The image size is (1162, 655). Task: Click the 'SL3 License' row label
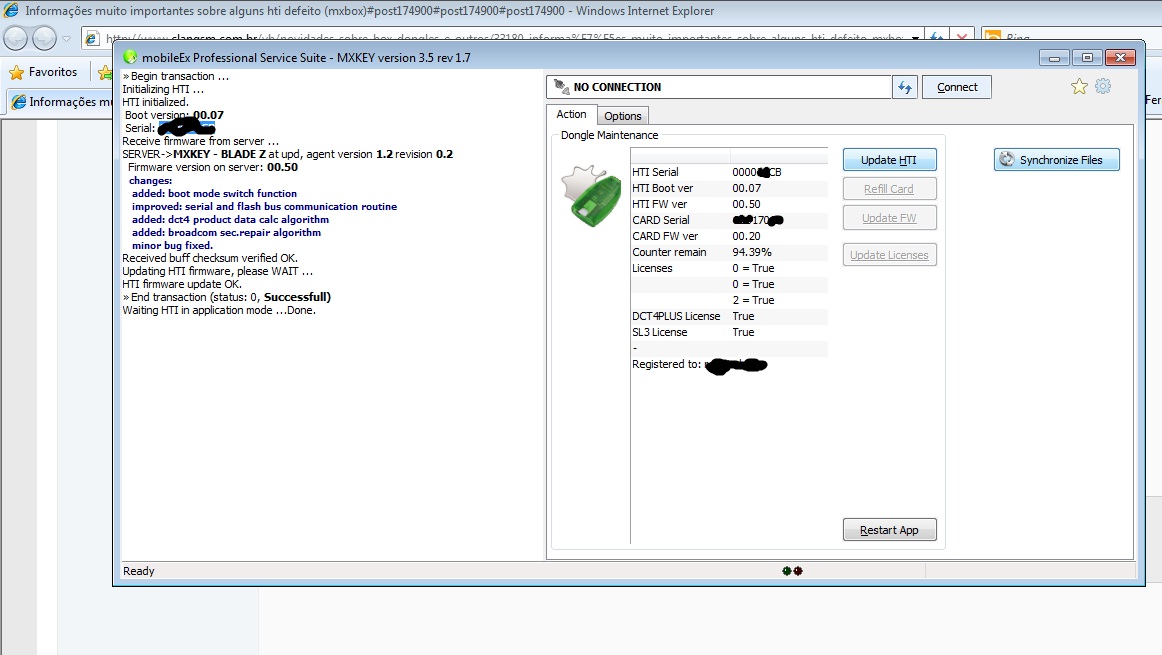(x=660, y=332)
